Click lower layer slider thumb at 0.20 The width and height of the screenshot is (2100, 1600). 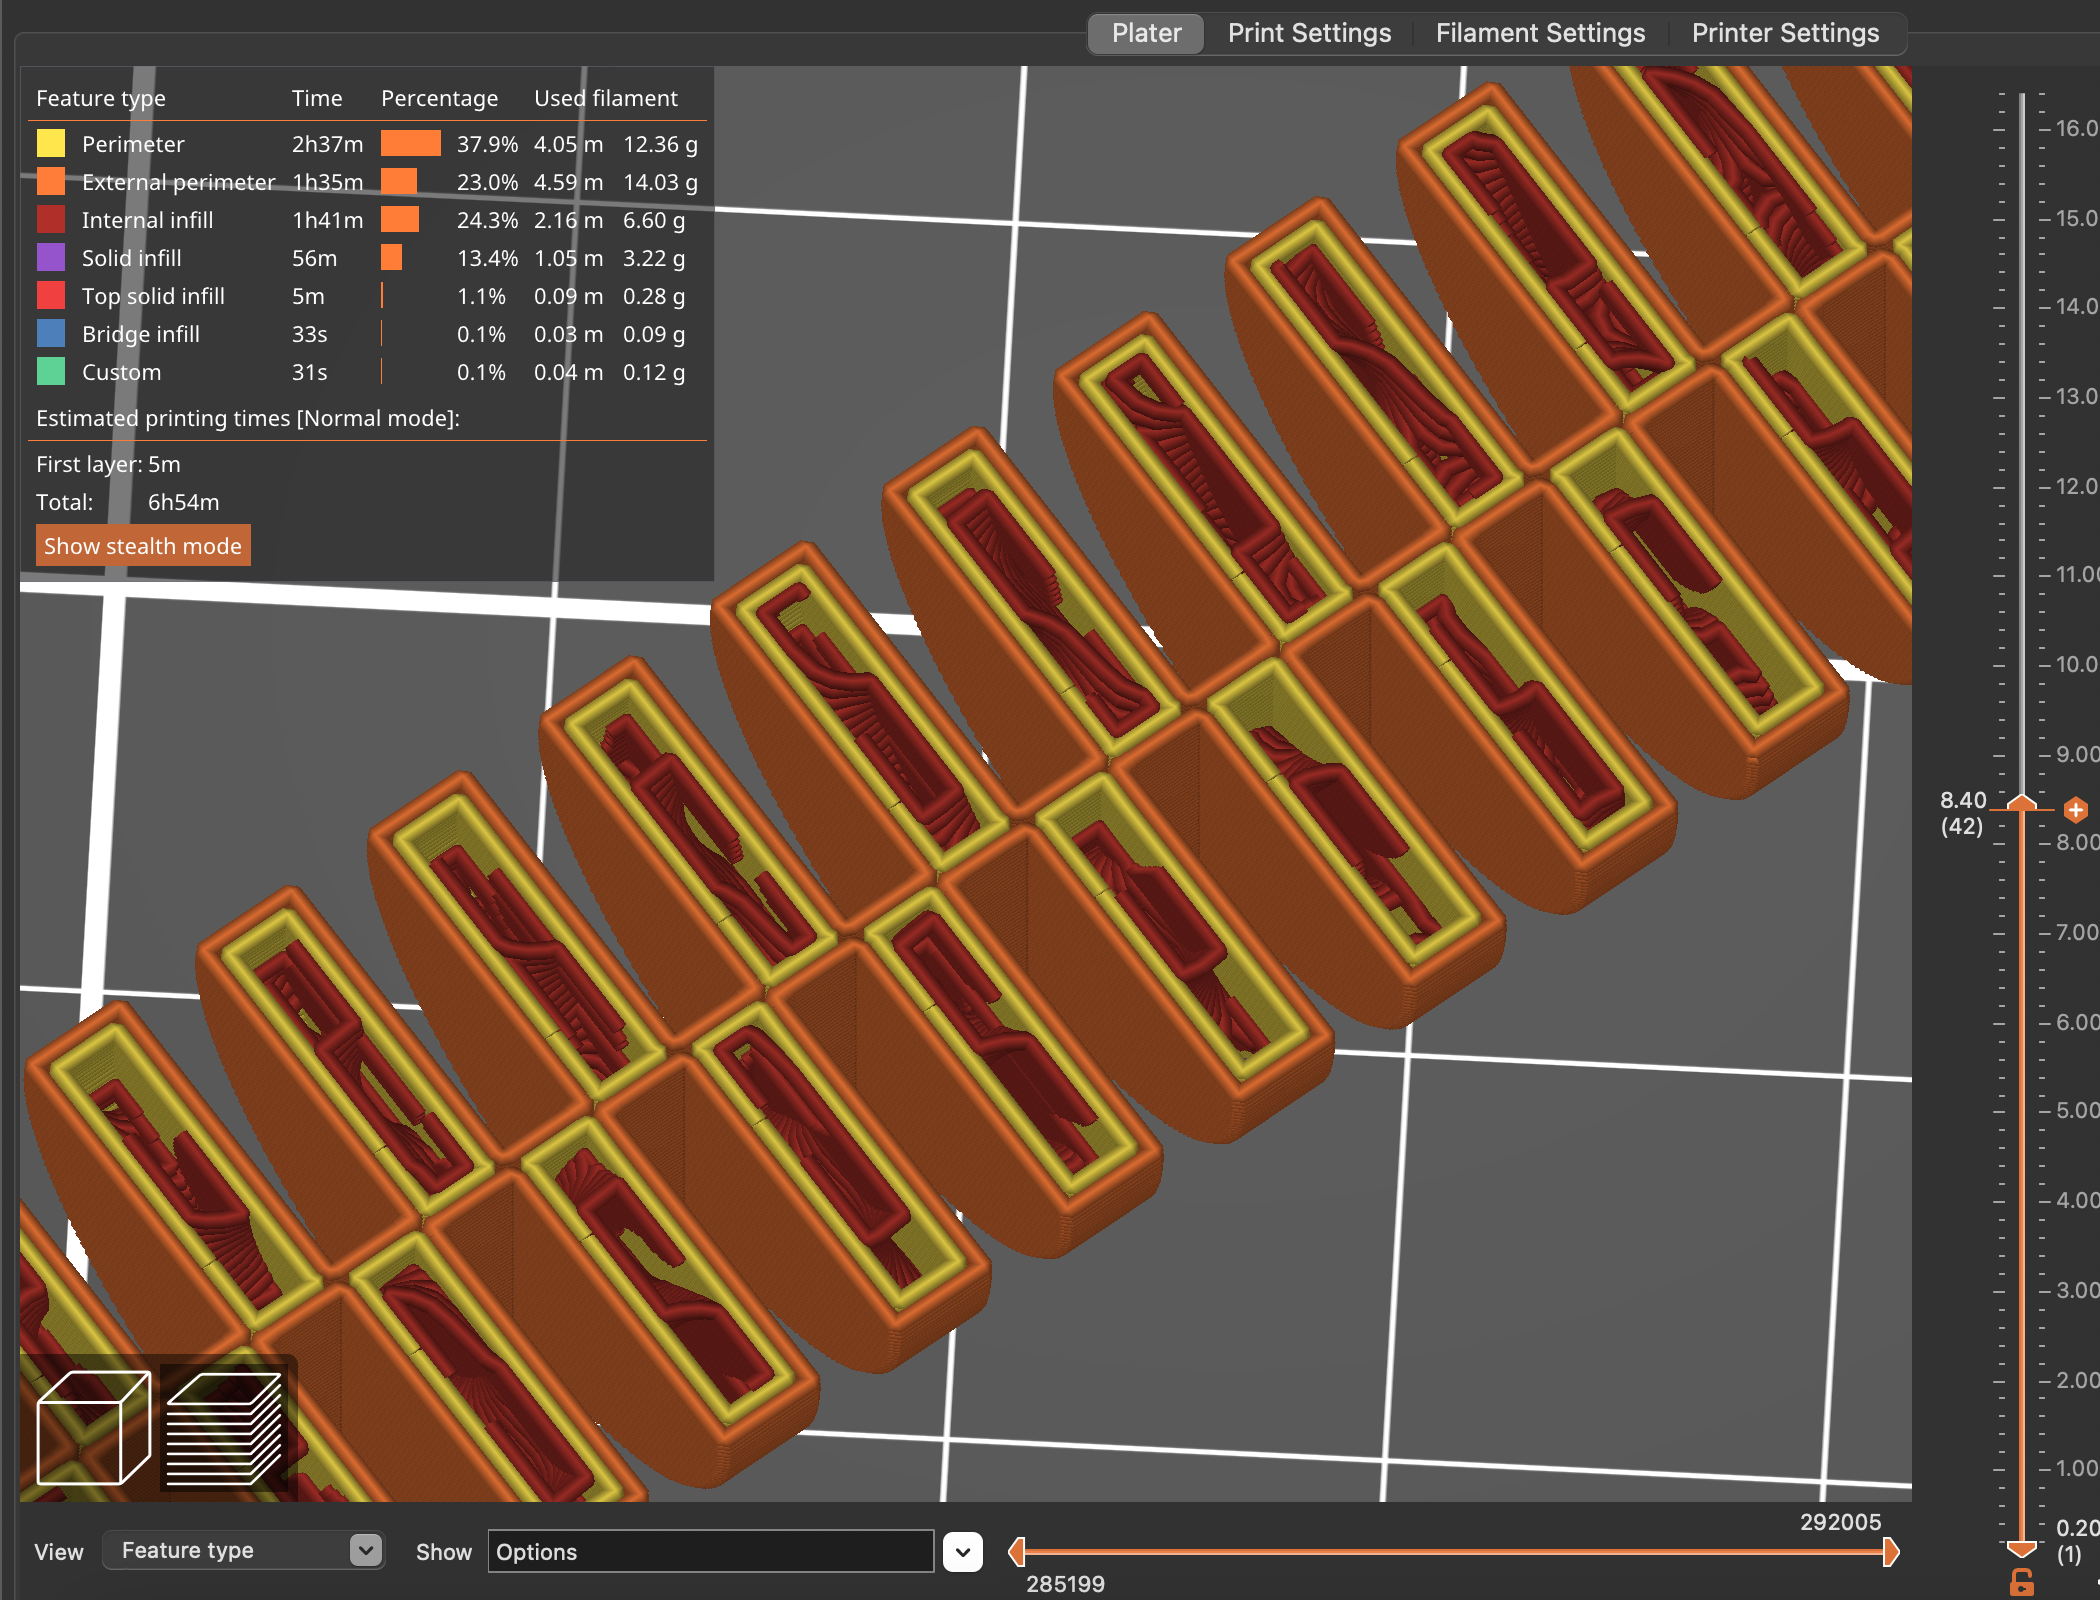pos(2022,1548)
